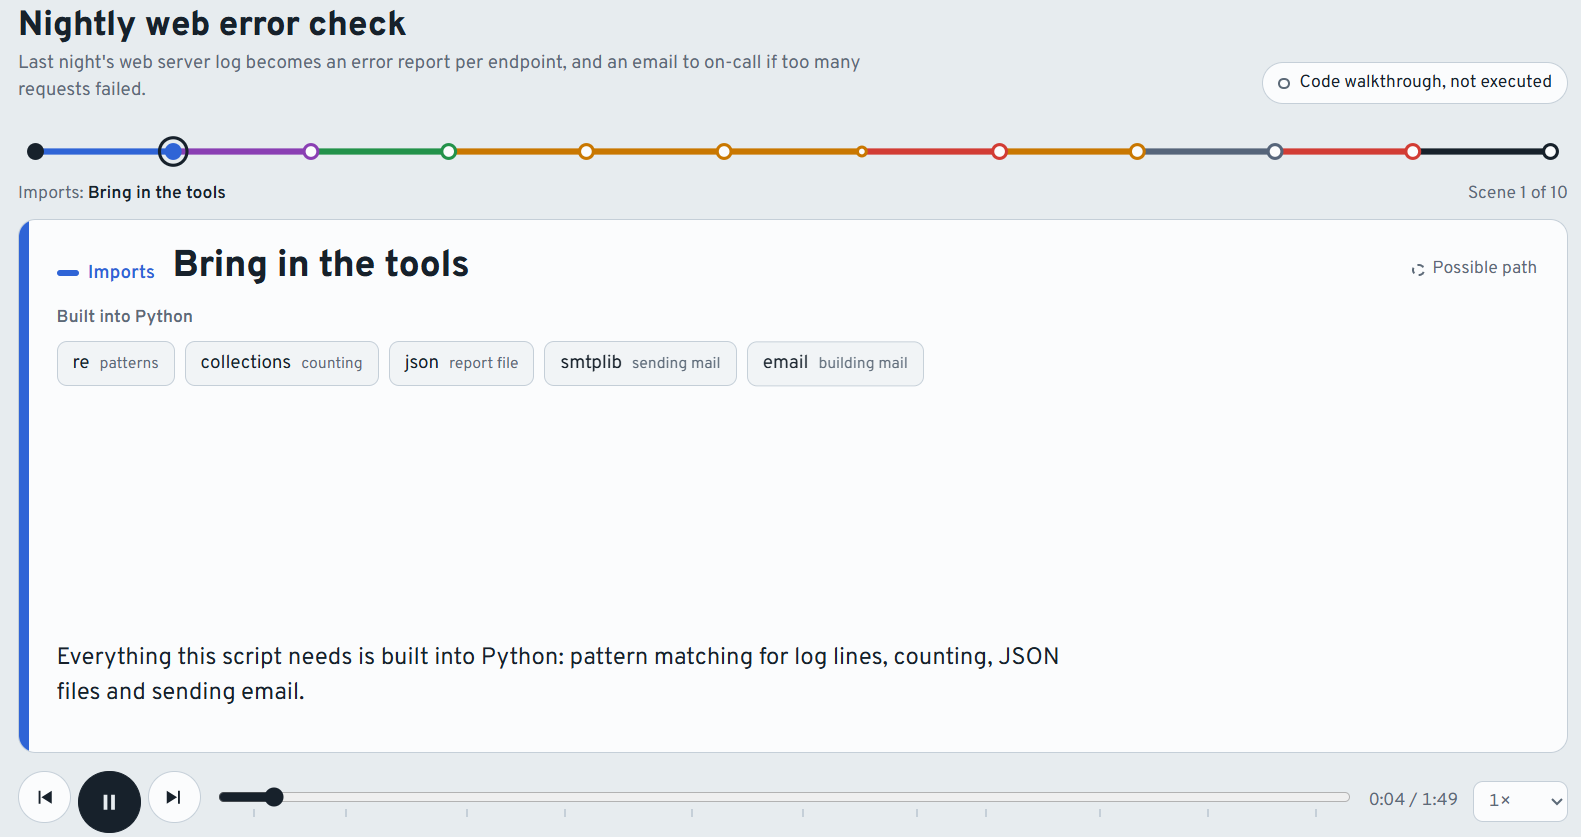The height and width of the screenshot is (837, 1581).
Task: Pause the walkthrough playback
Action: [x=109, y=801]
